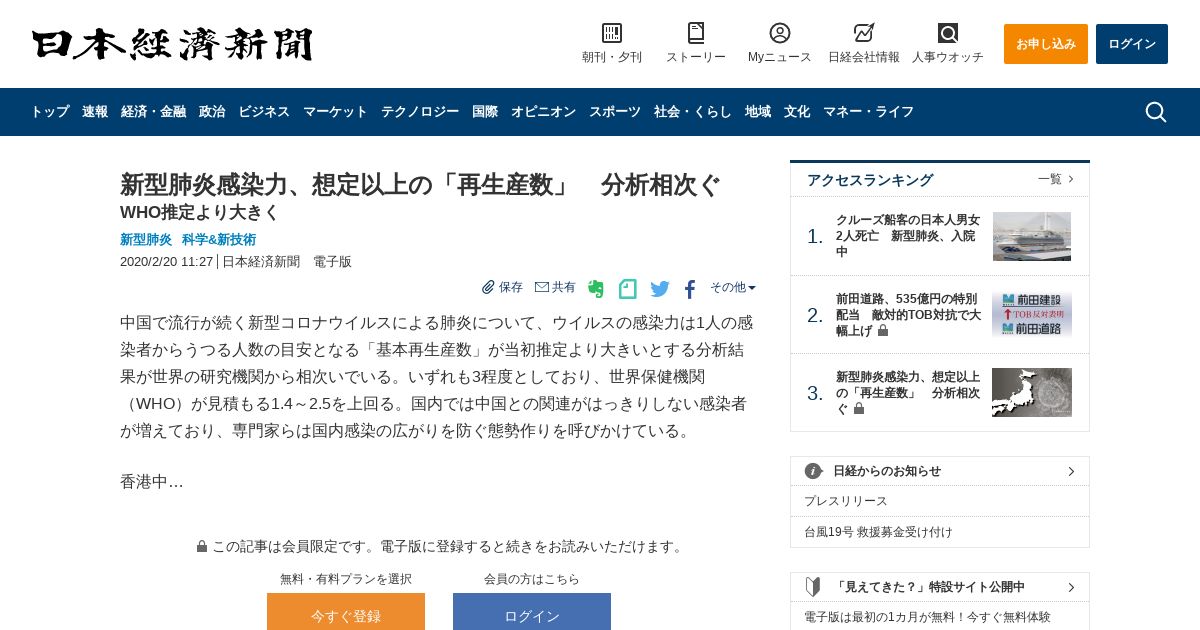Select the マーケット navigation item
The width and height of the screenshot is (1200, 630).
[x=335, y=112]
